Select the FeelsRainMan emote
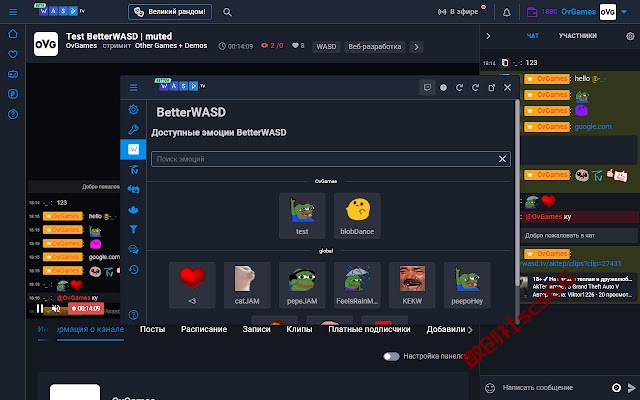Image resolution: width=640 pixels, height=400 pixels. (357, 285)
